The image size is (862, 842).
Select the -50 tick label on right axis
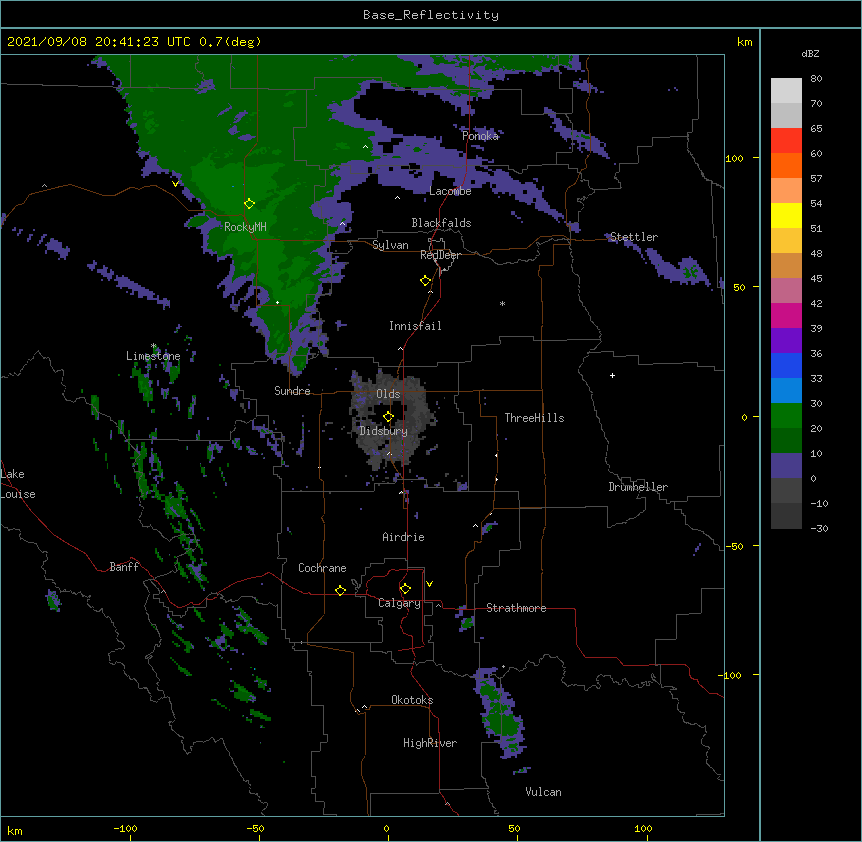pyautogui.click(x=734, y=546)
